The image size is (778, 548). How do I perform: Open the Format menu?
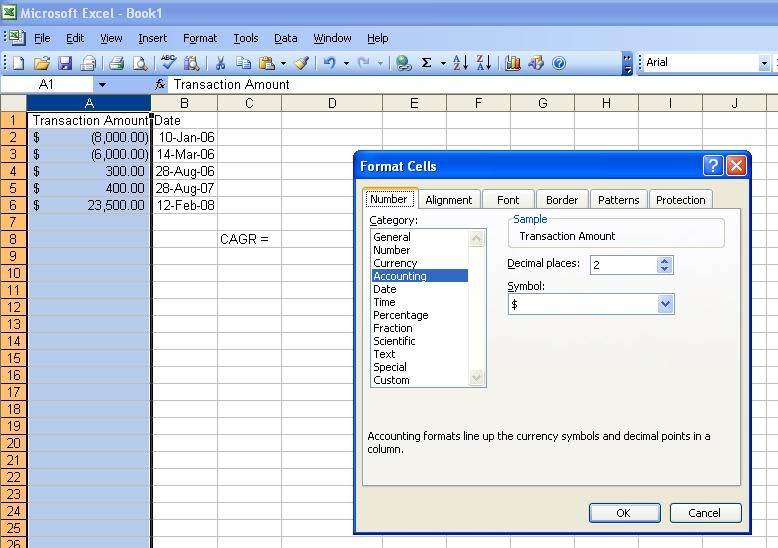(x=200, y=38)
